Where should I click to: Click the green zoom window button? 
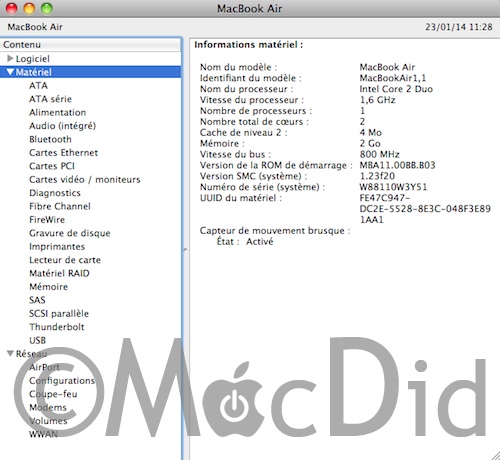click(x=47, y=8)
